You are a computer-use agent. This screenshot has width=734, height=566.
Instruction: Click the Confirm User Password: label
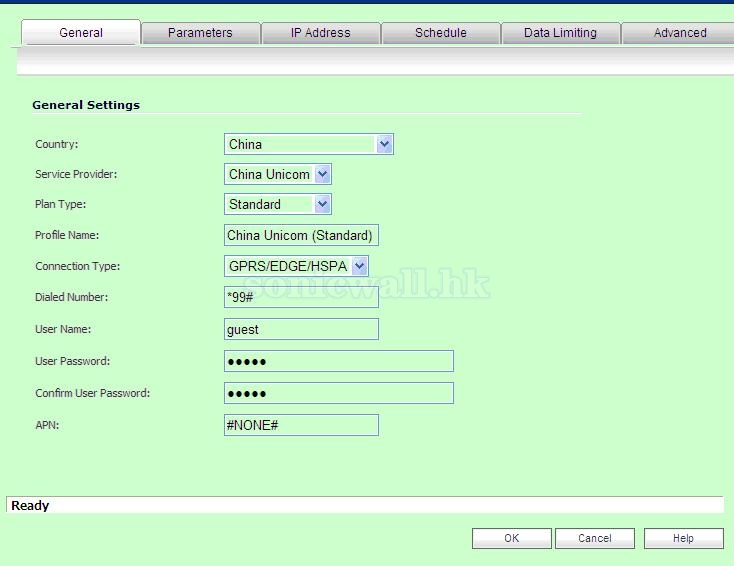(93, 393)
